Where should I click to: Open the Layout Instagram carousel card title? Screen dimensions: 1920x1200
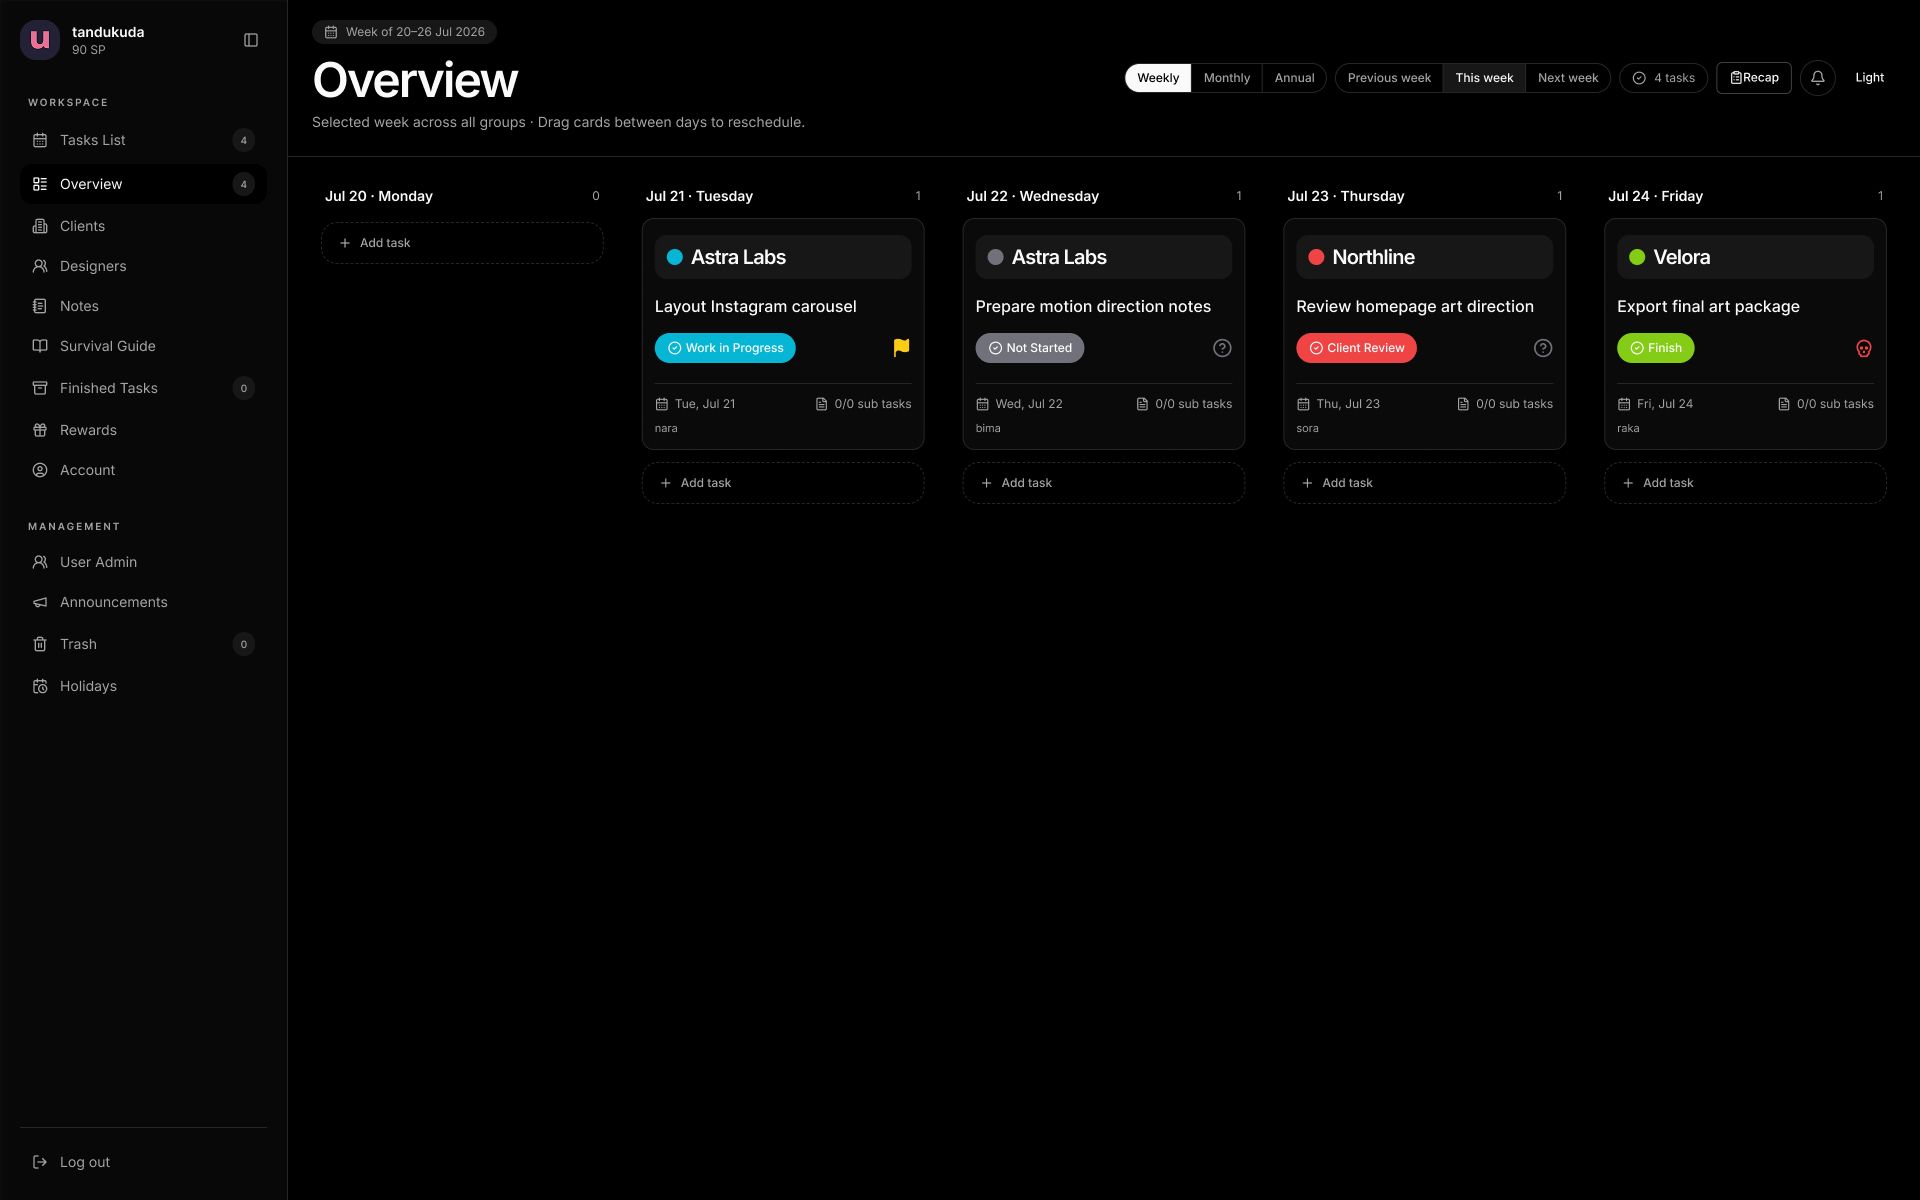pos(755,307)
